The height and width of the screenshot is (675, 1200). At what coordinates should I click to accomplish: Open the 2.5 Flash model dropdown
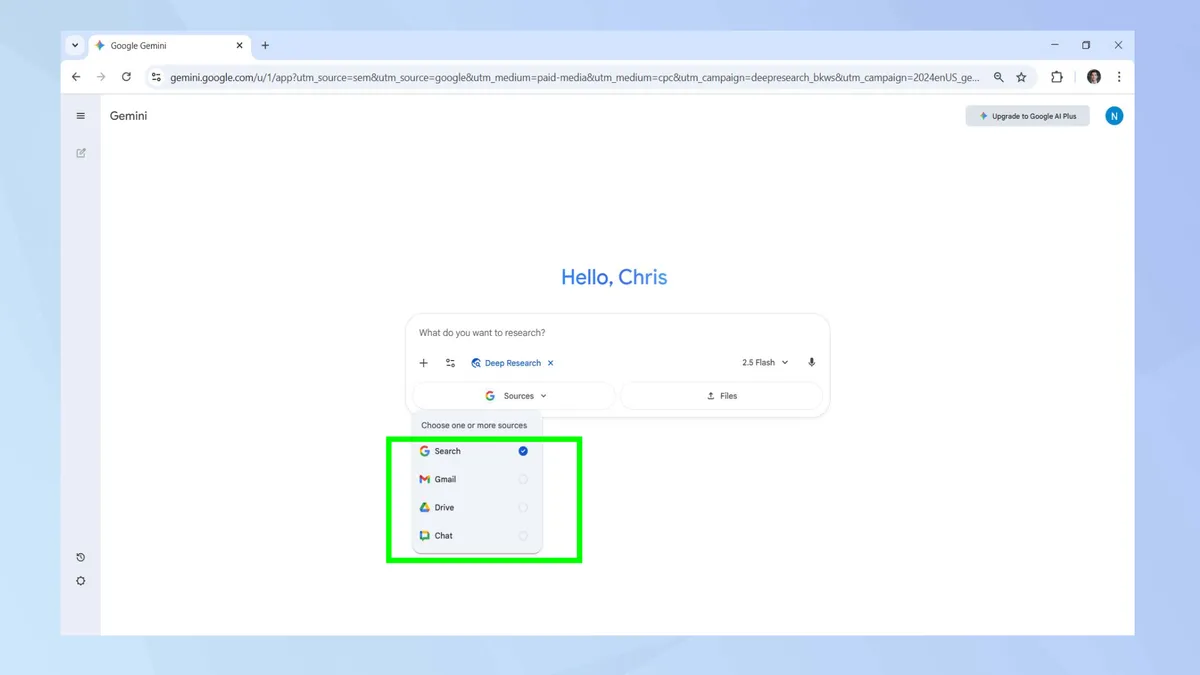pyautogui.click(x=764, y=362)
